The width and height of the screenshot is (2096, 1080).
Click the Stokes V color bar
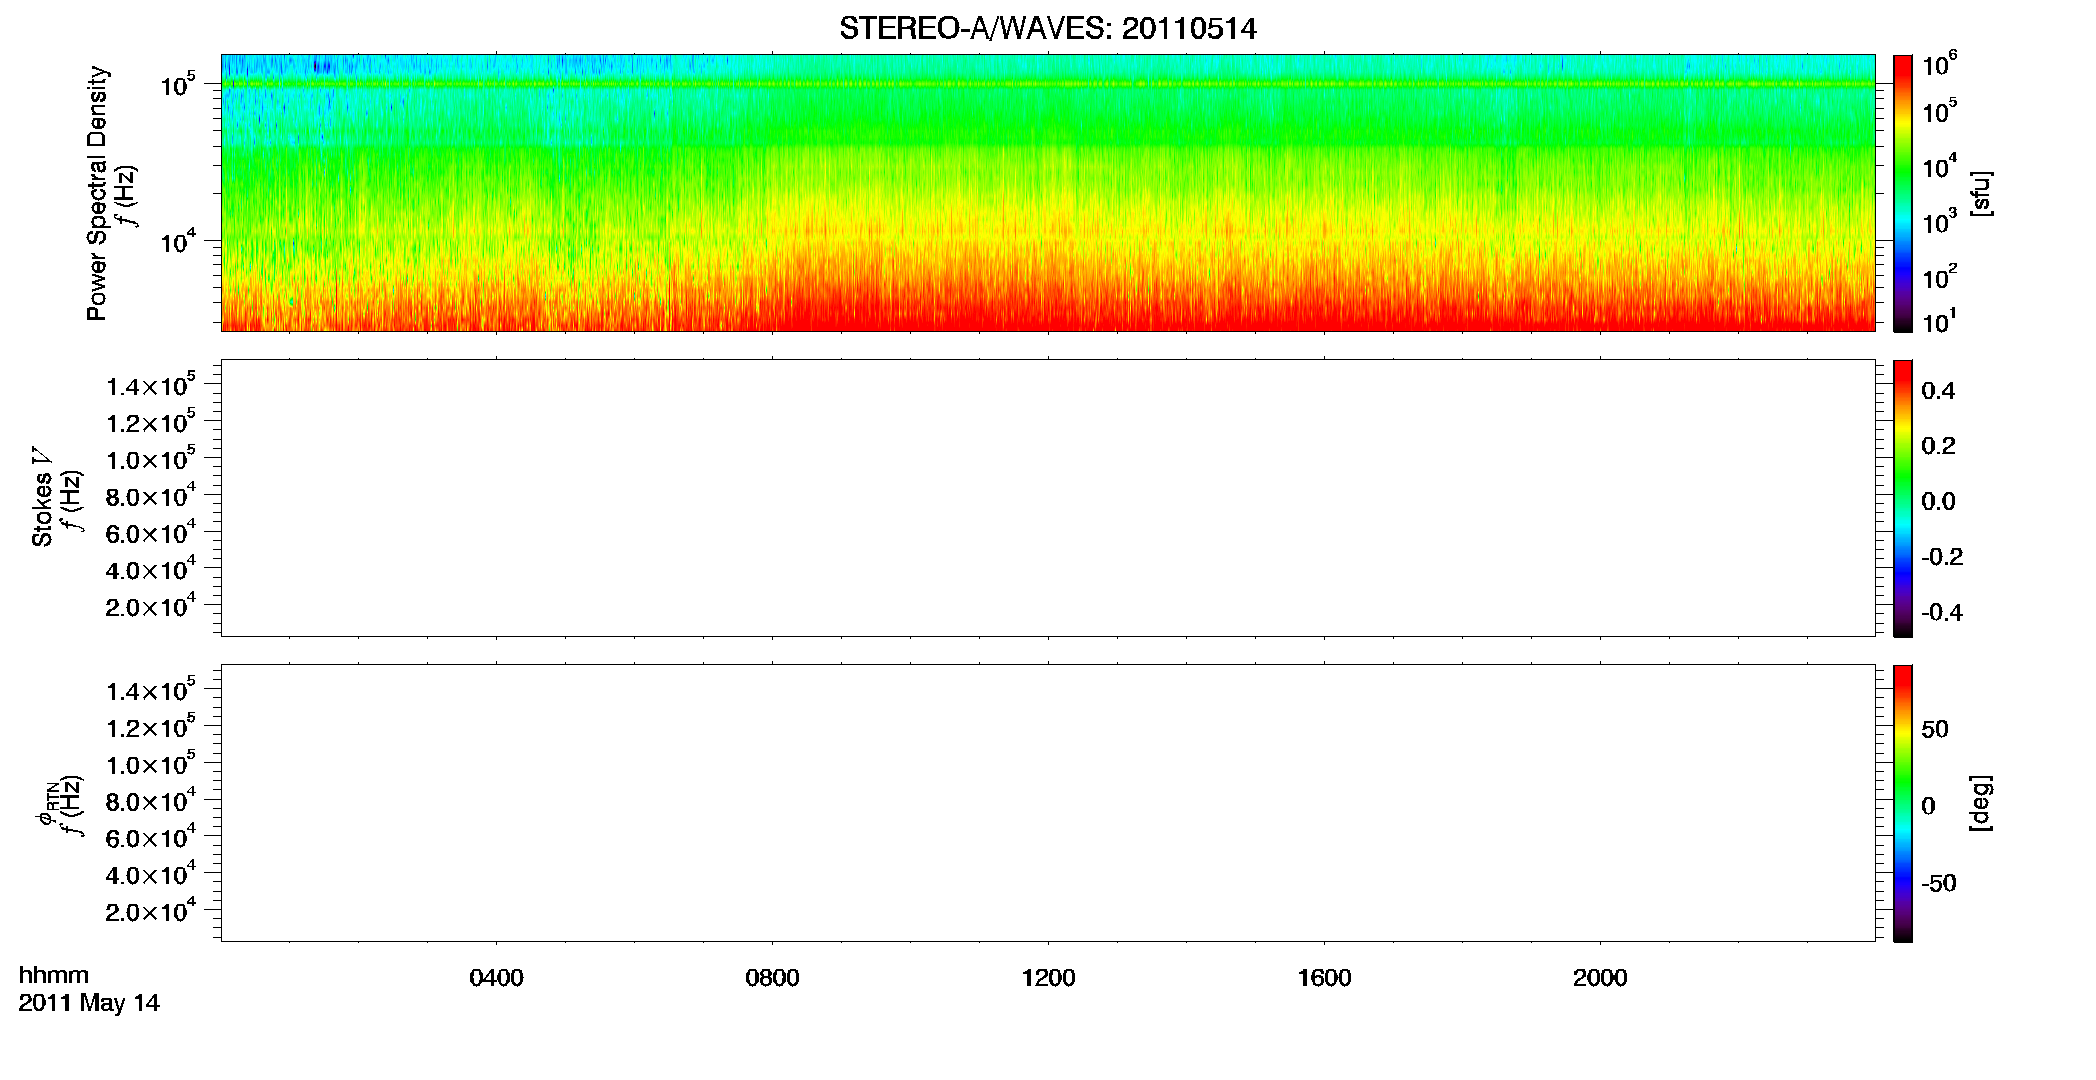point(1903,498)
